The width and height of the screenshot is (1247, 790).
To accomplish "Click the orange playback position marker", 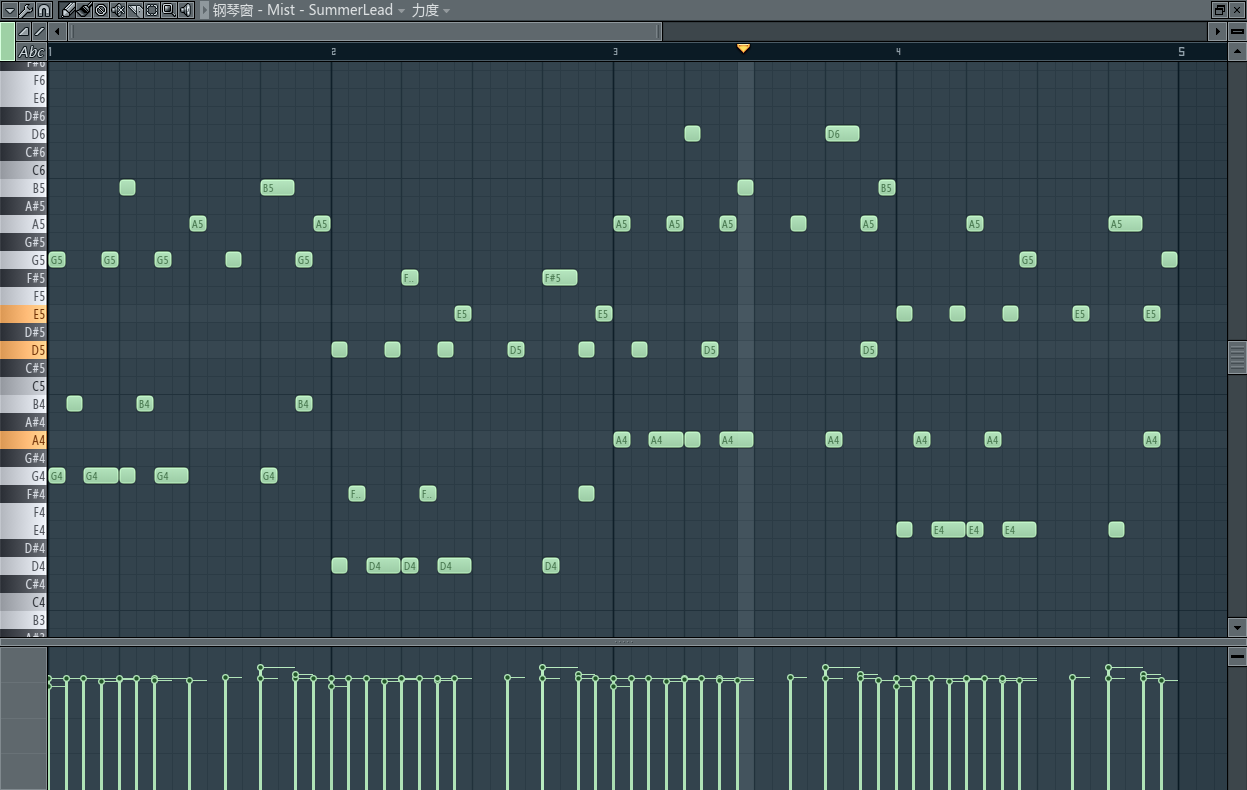I will click(x=743, y=48).
